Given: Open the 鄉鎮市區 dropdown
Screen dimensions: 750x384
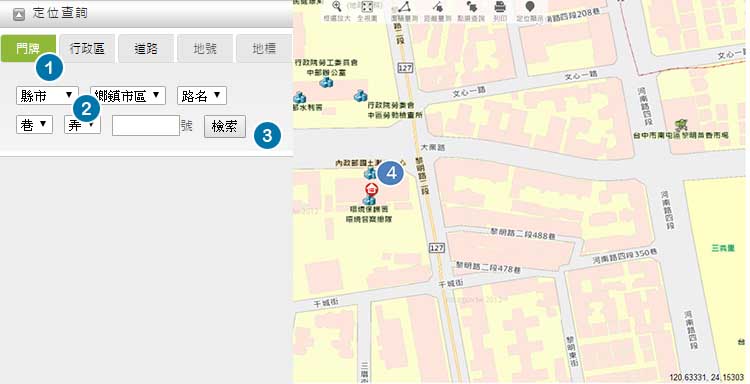Looking at the screenshot, I should point(128,96).
